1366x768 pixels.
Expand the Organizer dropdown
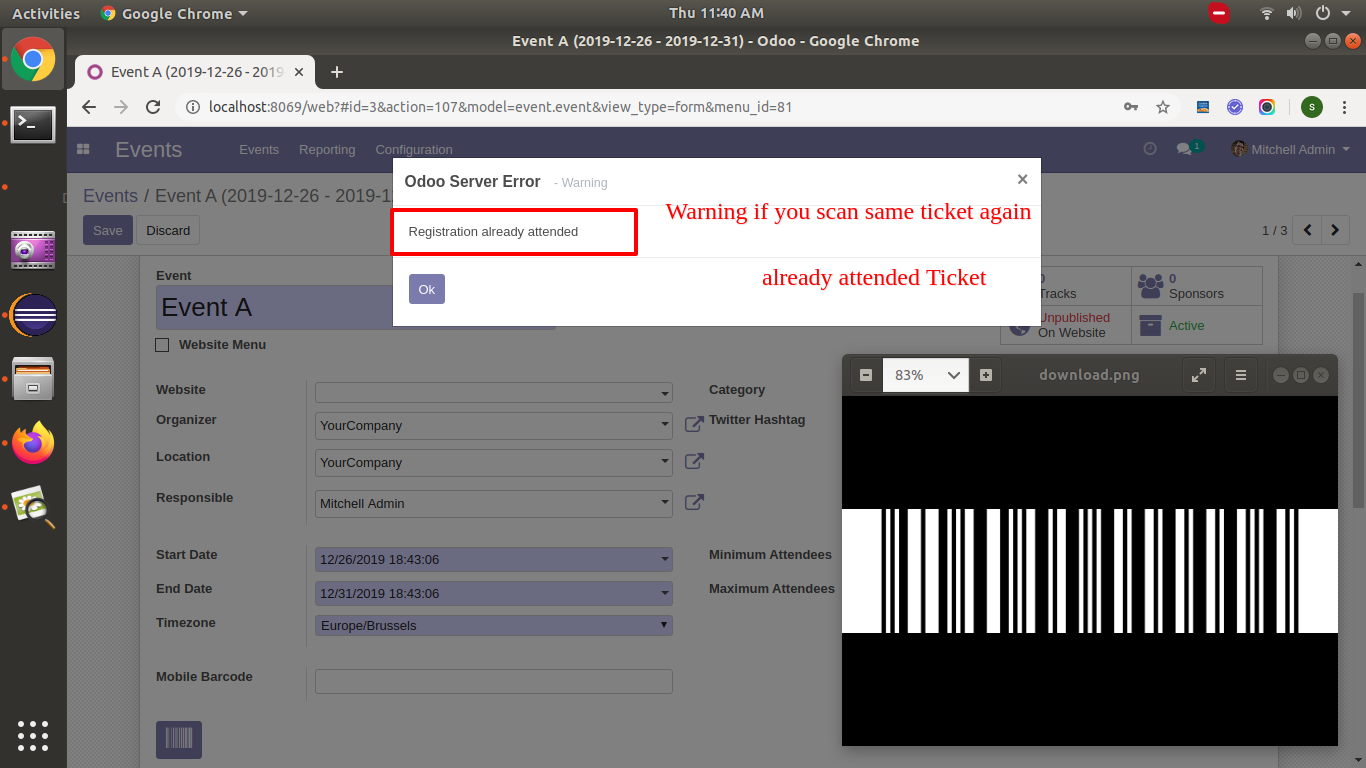(x=494, y=425)
